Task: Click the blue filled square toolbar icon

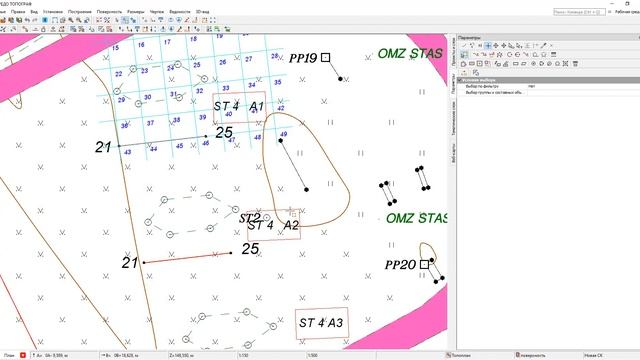Action: 44,20
